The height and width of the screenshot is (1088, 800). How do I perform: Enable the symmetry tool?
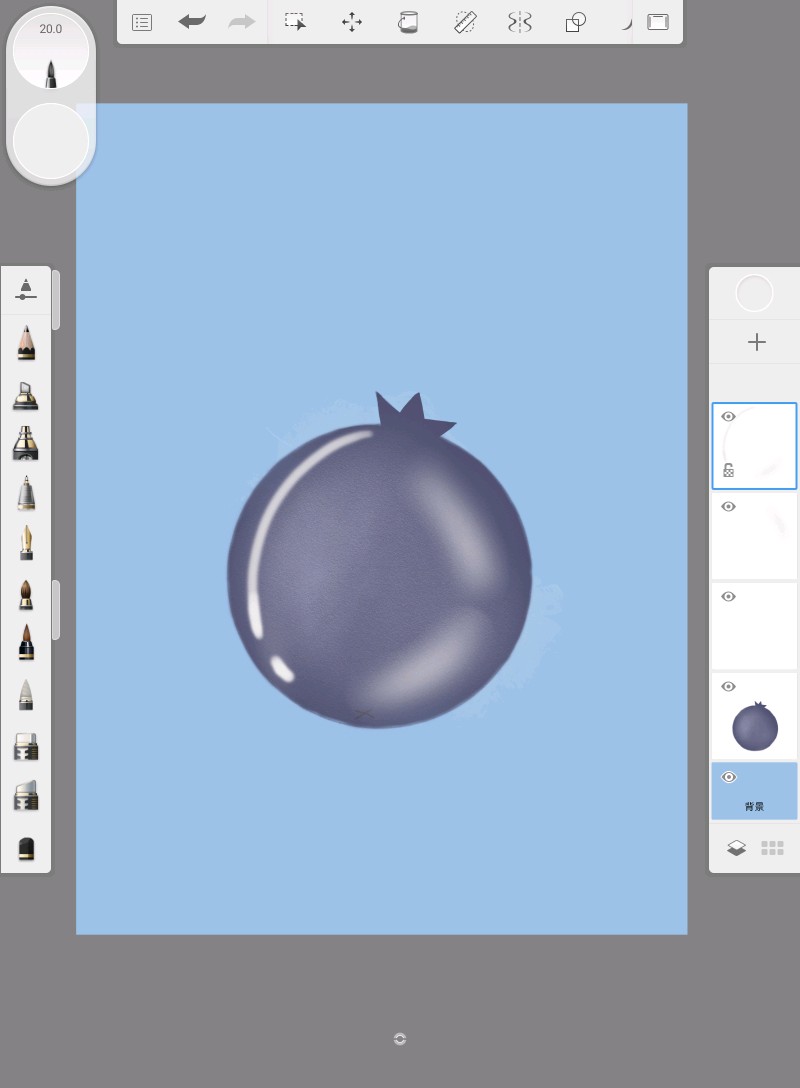coord(520,22)
